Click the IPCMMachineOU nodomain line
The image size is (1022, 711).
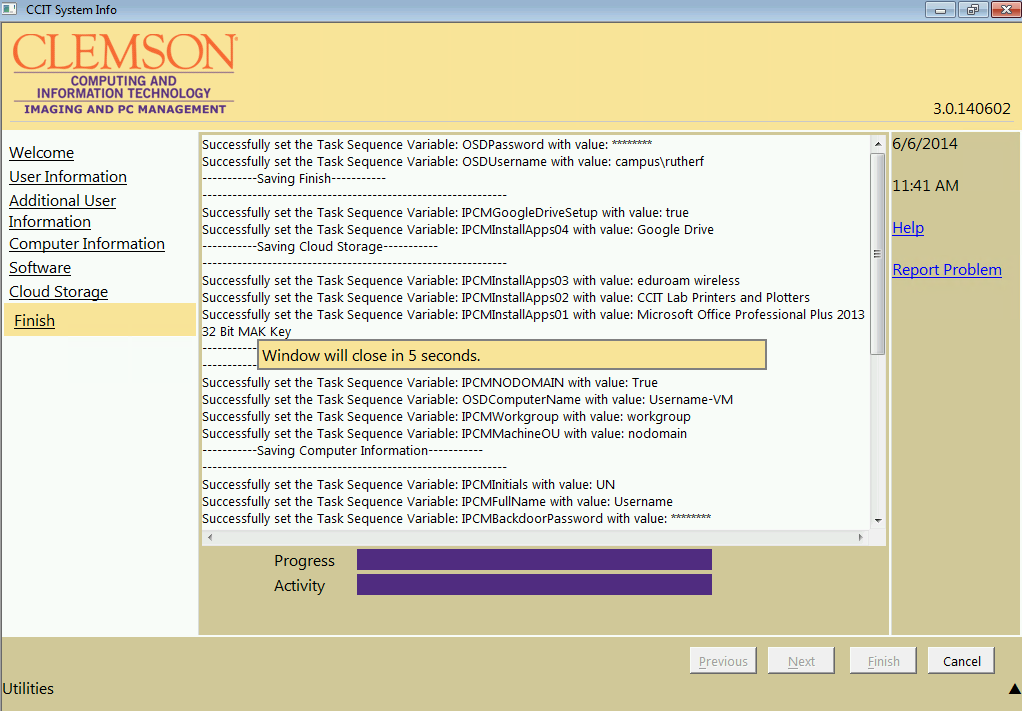point(444,433)
